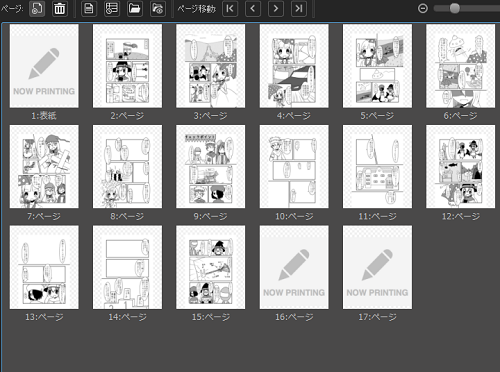Click the label "17:ページ"
The width and height of the screenshot is (500, 372).
point(377,317)
